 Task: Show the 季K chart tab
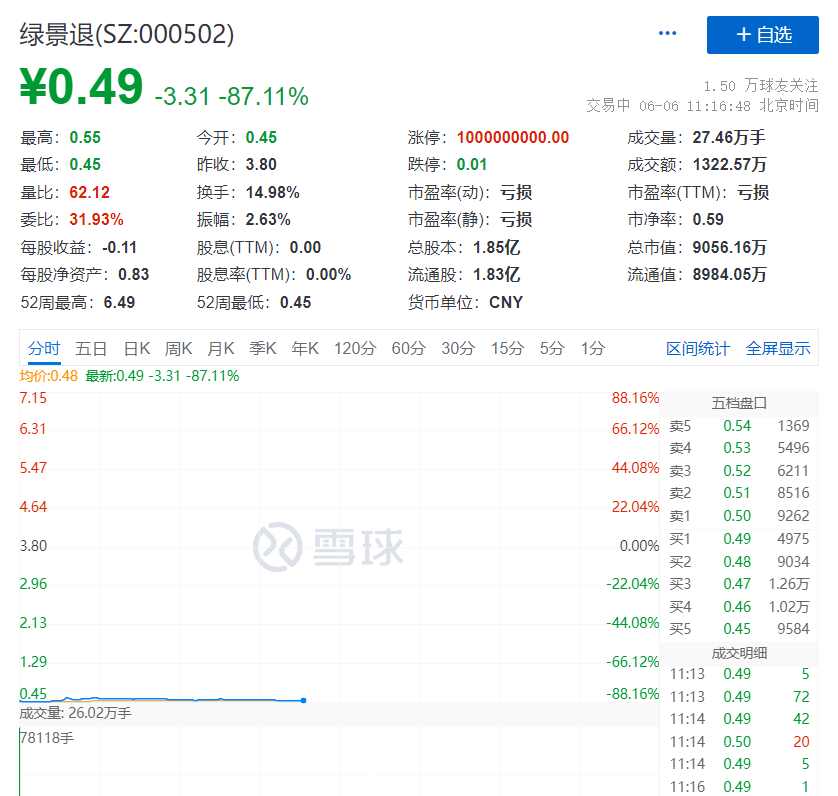coord(262,349)
